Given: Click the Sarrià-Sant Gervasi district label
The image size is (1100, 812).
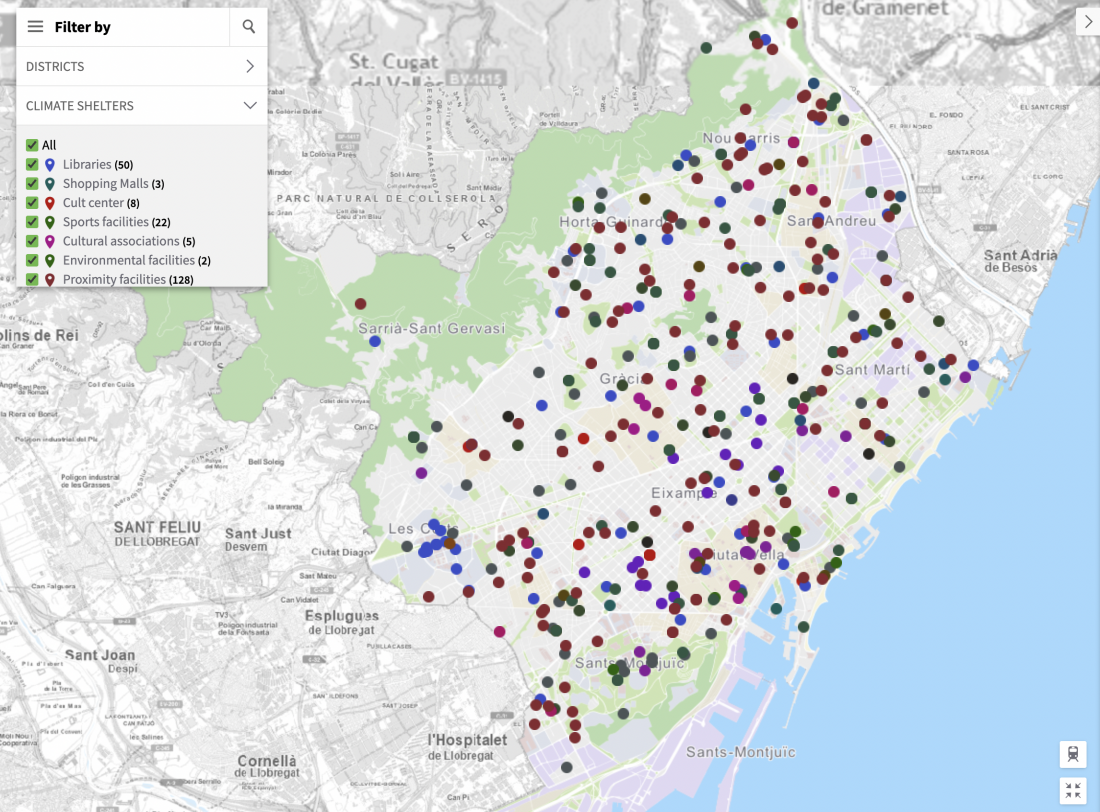Looking at the screenshot, I should tap(431, 328).
